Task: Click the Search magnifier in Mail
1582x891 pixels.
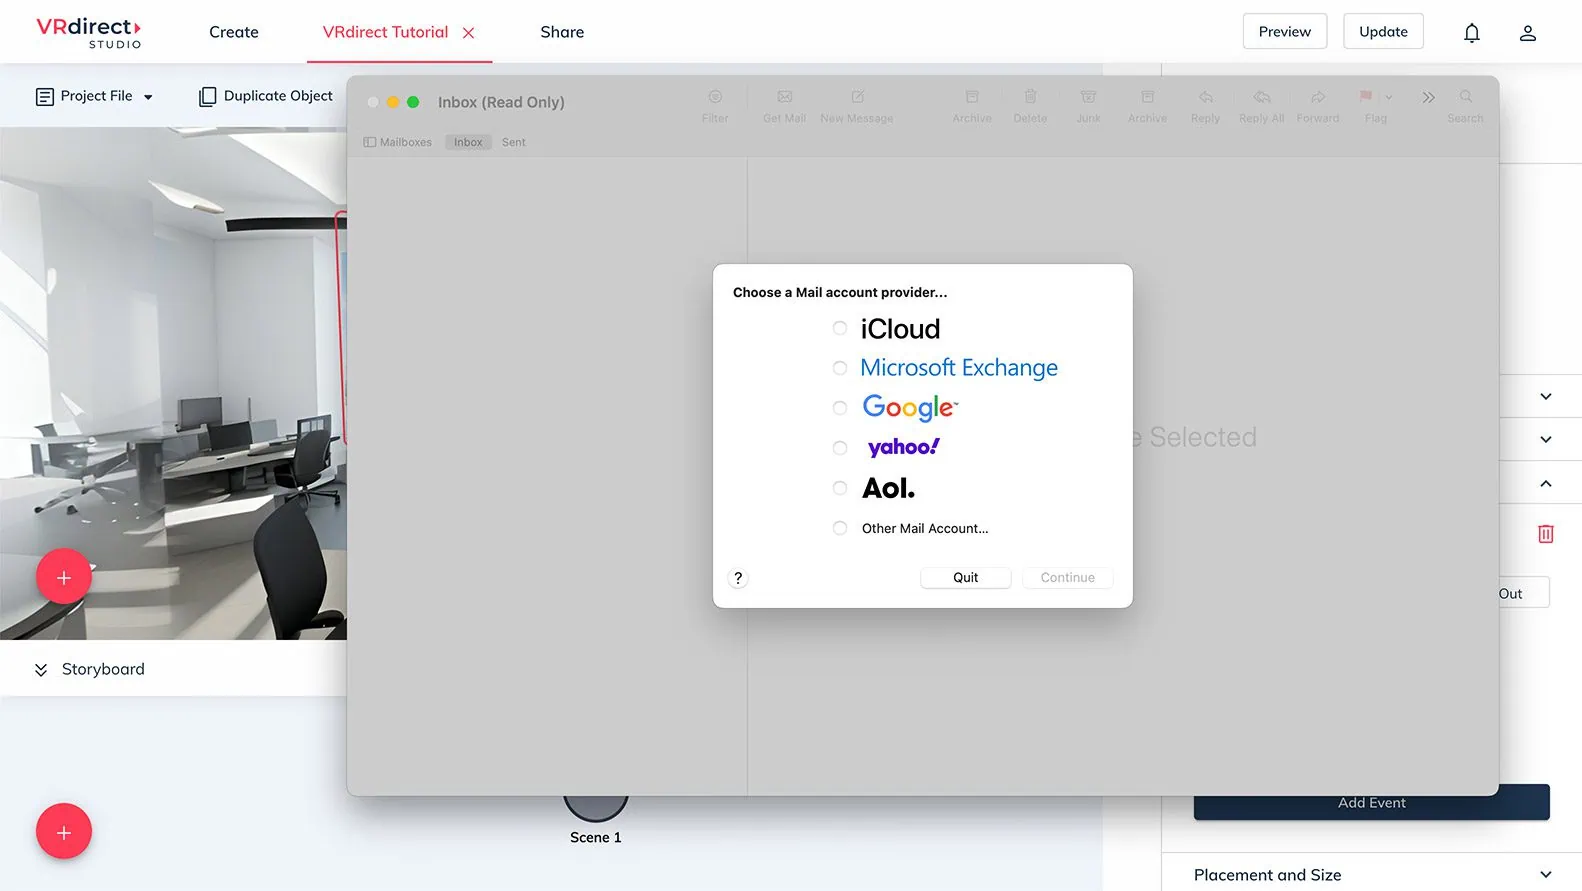Action: pyautogui.click(x=1466, y=97)
